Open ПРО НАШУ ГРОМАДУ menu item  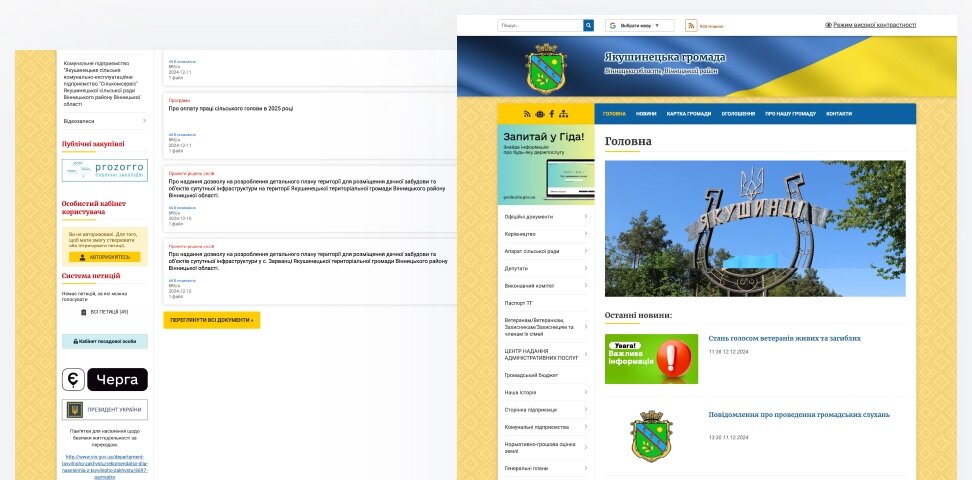(x=790, y=114)
